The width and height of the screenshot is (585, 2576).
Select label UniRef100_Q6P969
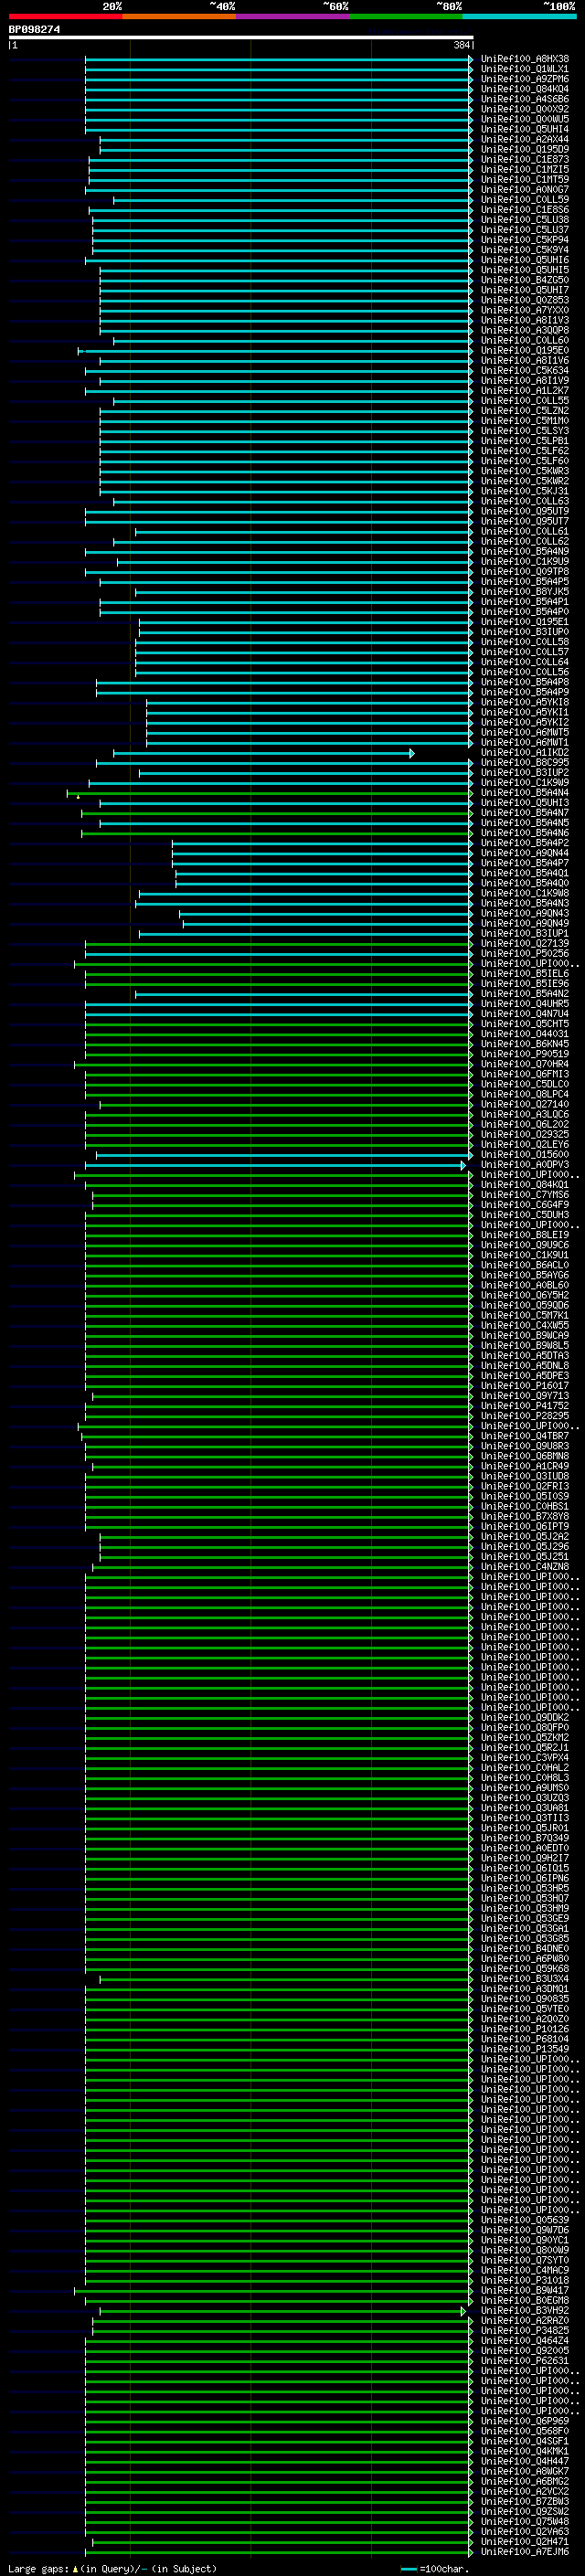524,2421
